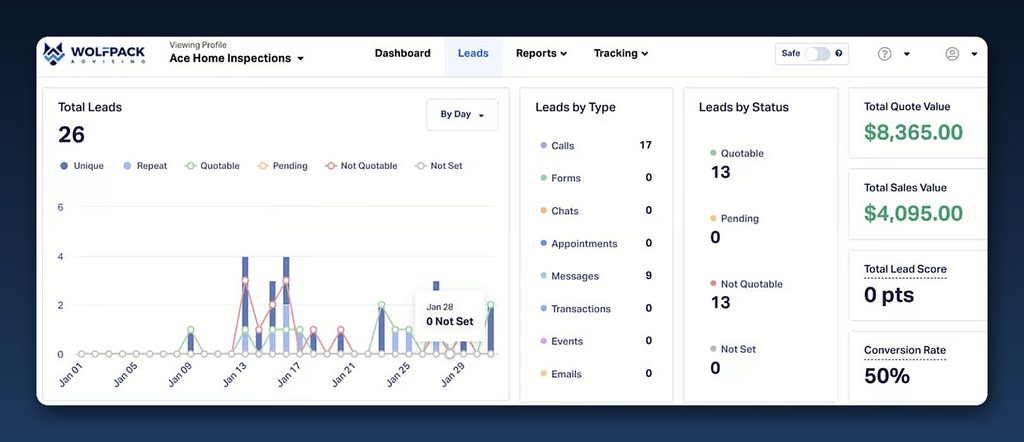Toggle the Not Quotable series in legend
Screen dimensions: 1024x442
click(x=361, y=166)
